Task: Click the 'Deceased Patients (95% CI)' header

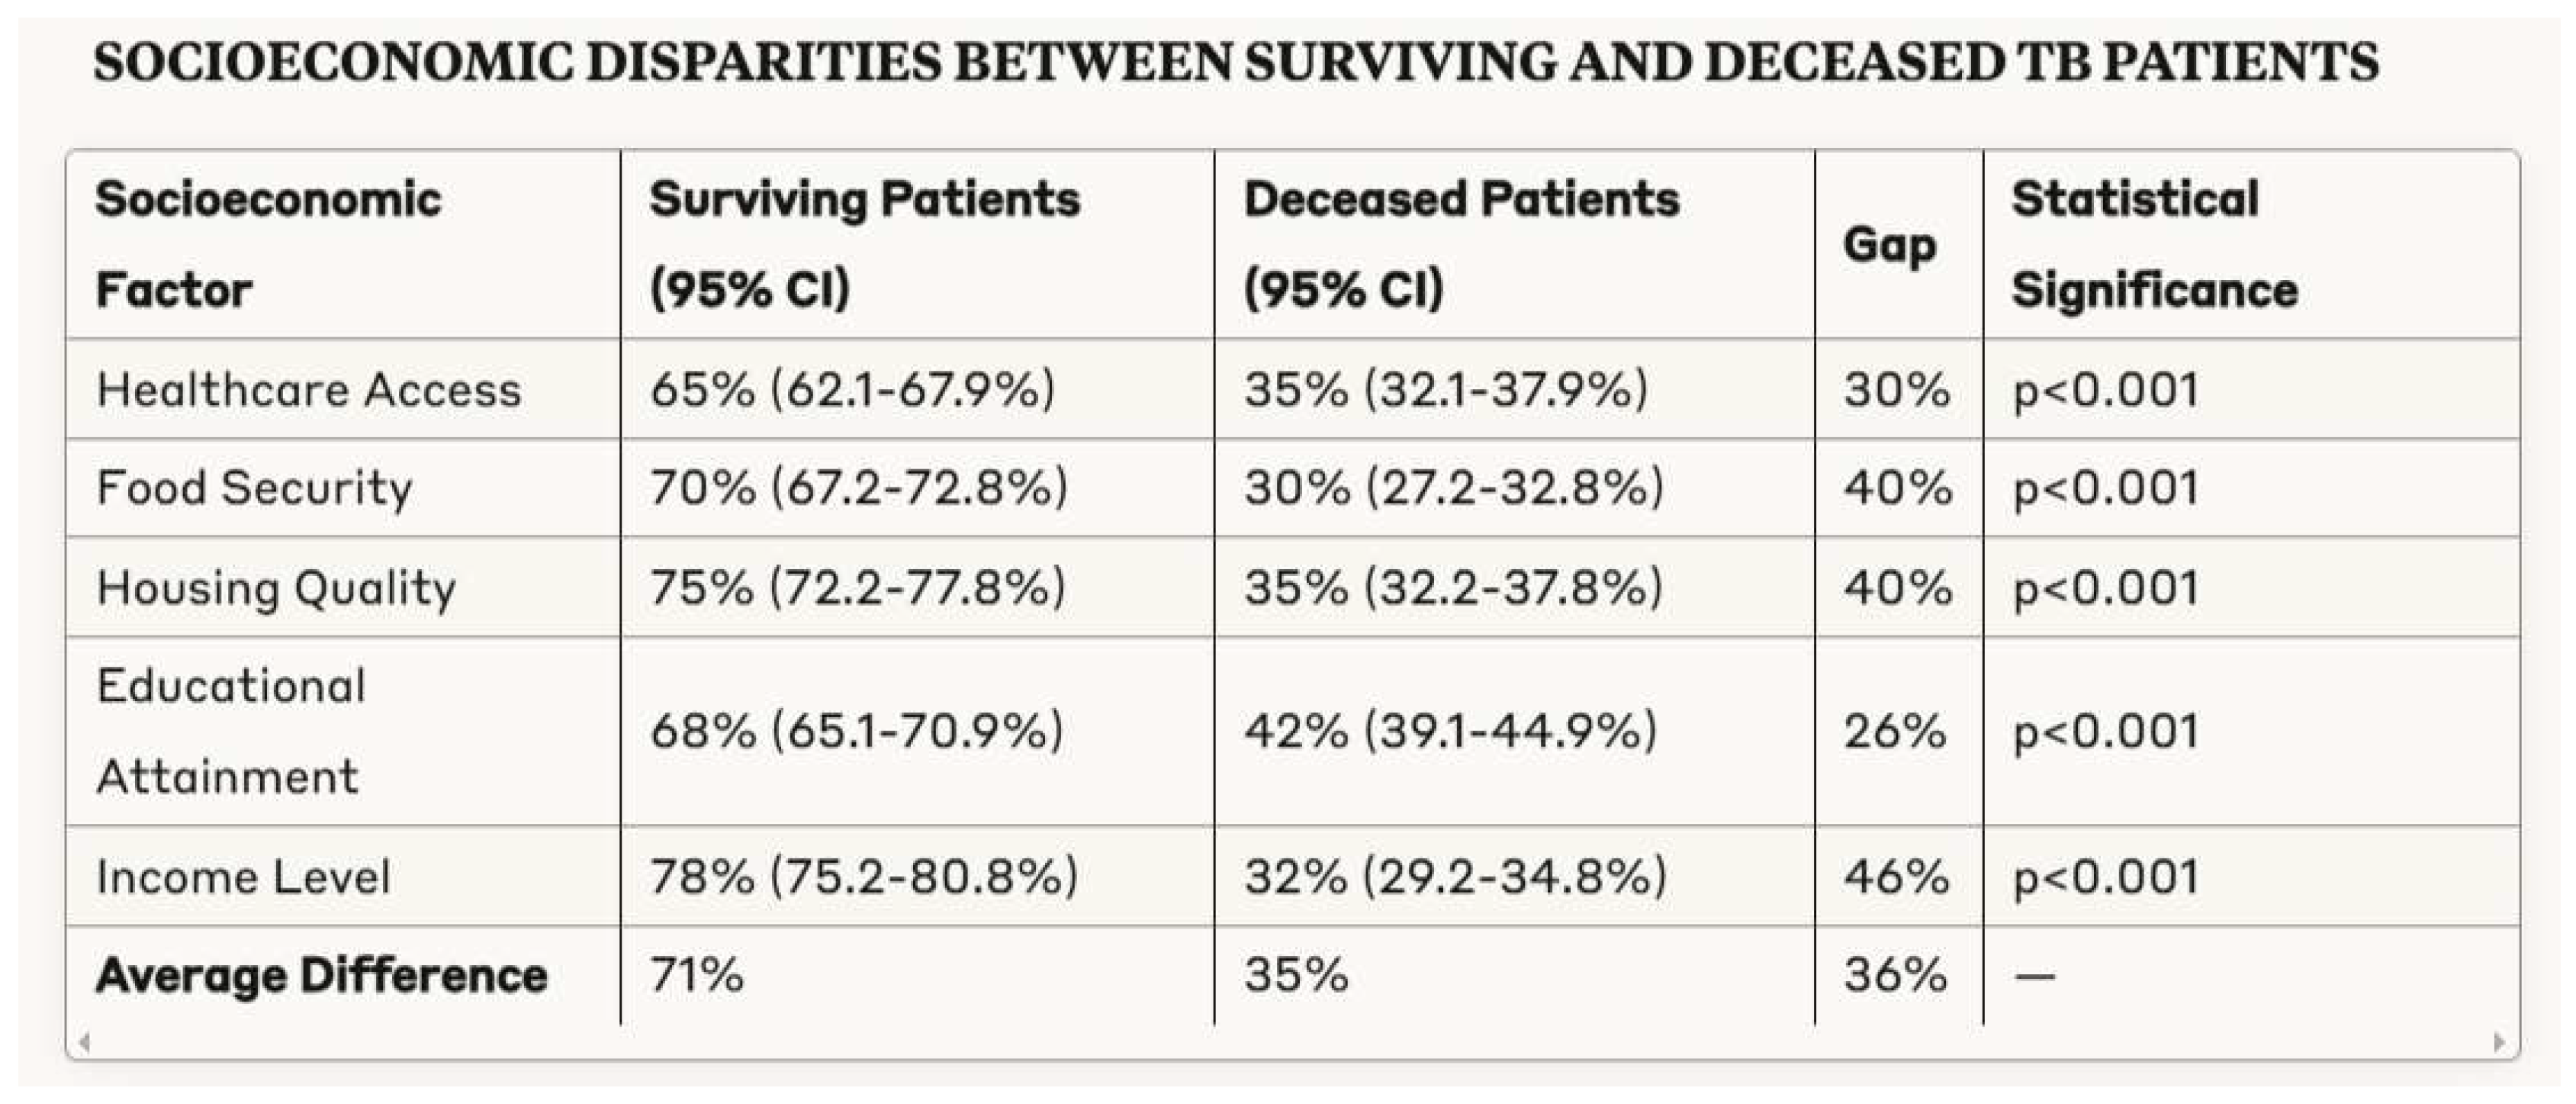Action: tap(1460, 244)
